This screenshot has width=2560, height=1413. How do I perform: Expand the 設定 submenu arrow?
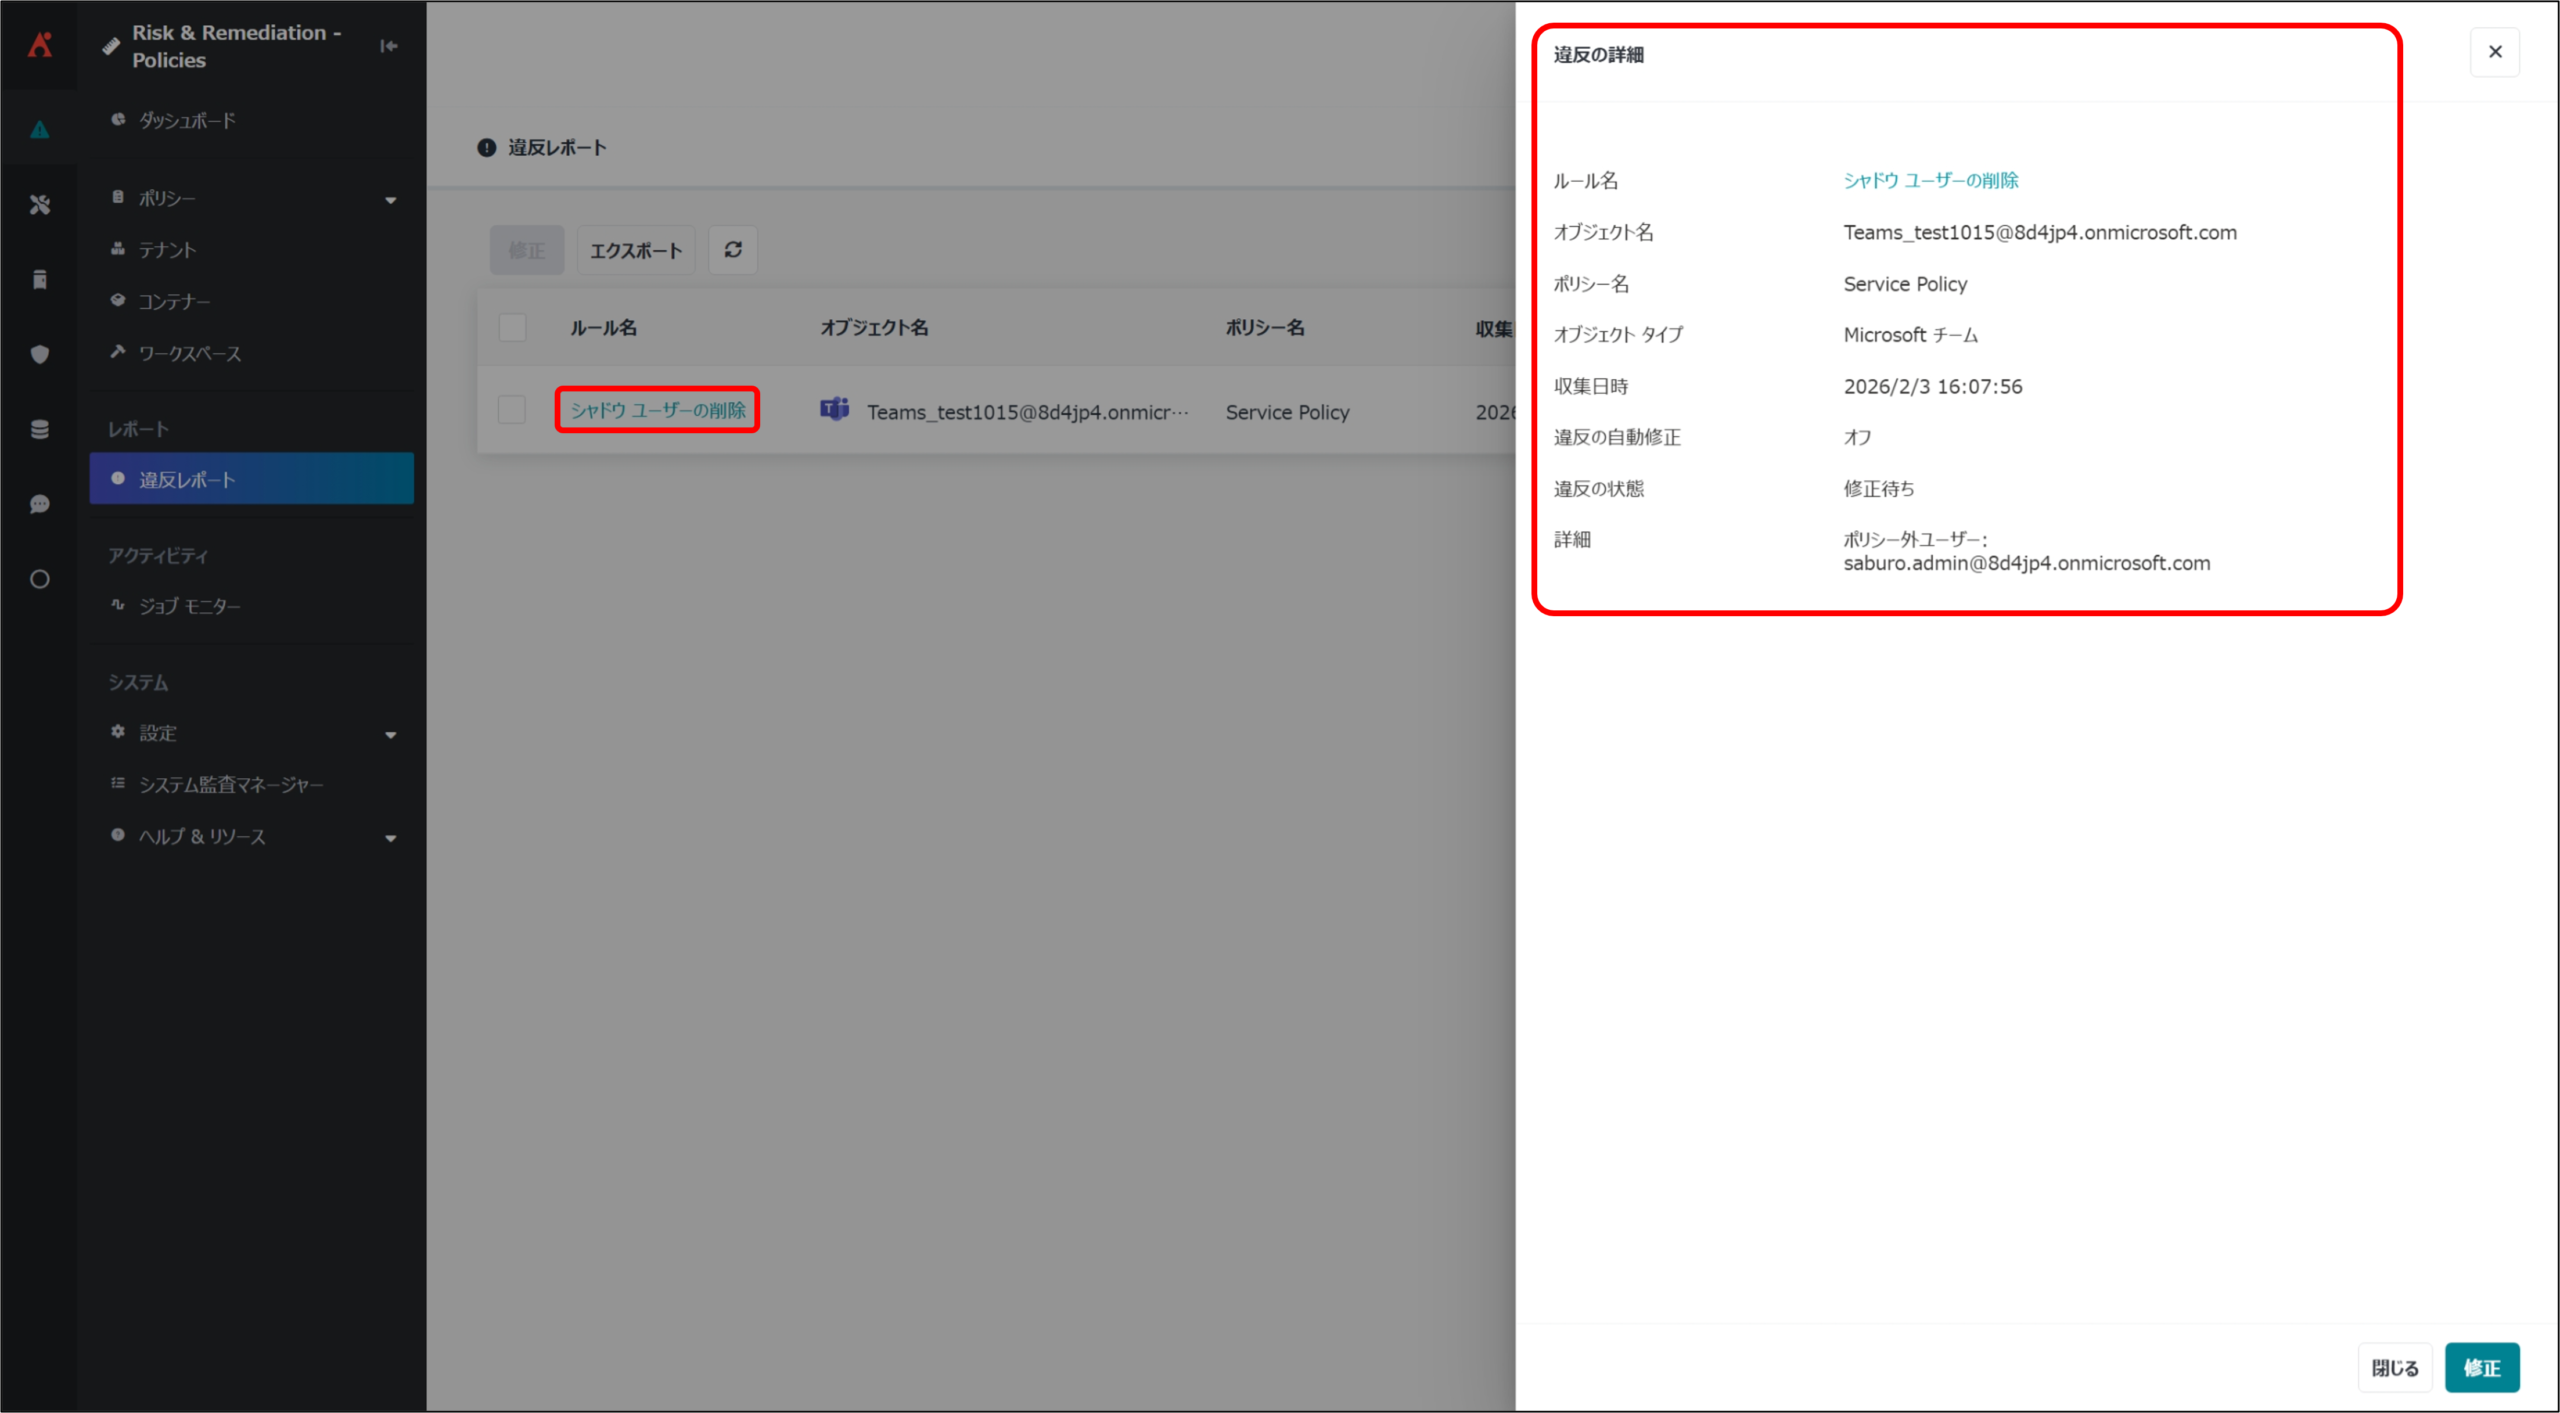[x=391, y=734]
